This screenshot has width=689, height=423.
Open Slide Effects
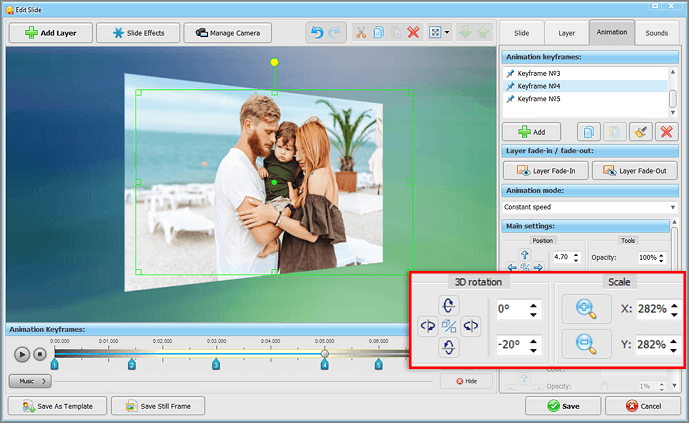click(138, 33)
